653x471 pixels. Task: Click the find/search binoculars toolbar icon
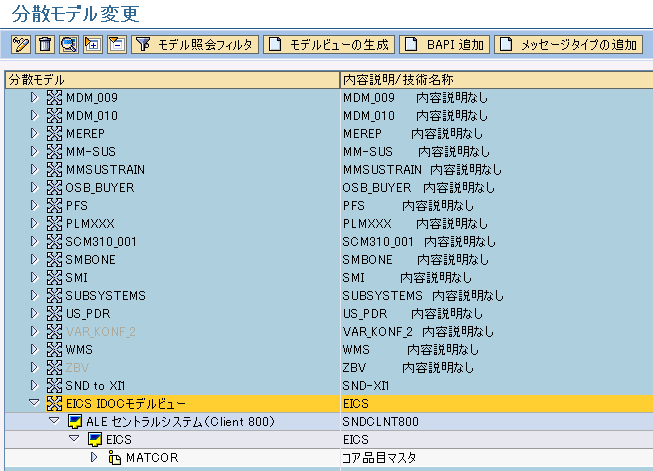[x=68, y=45]
